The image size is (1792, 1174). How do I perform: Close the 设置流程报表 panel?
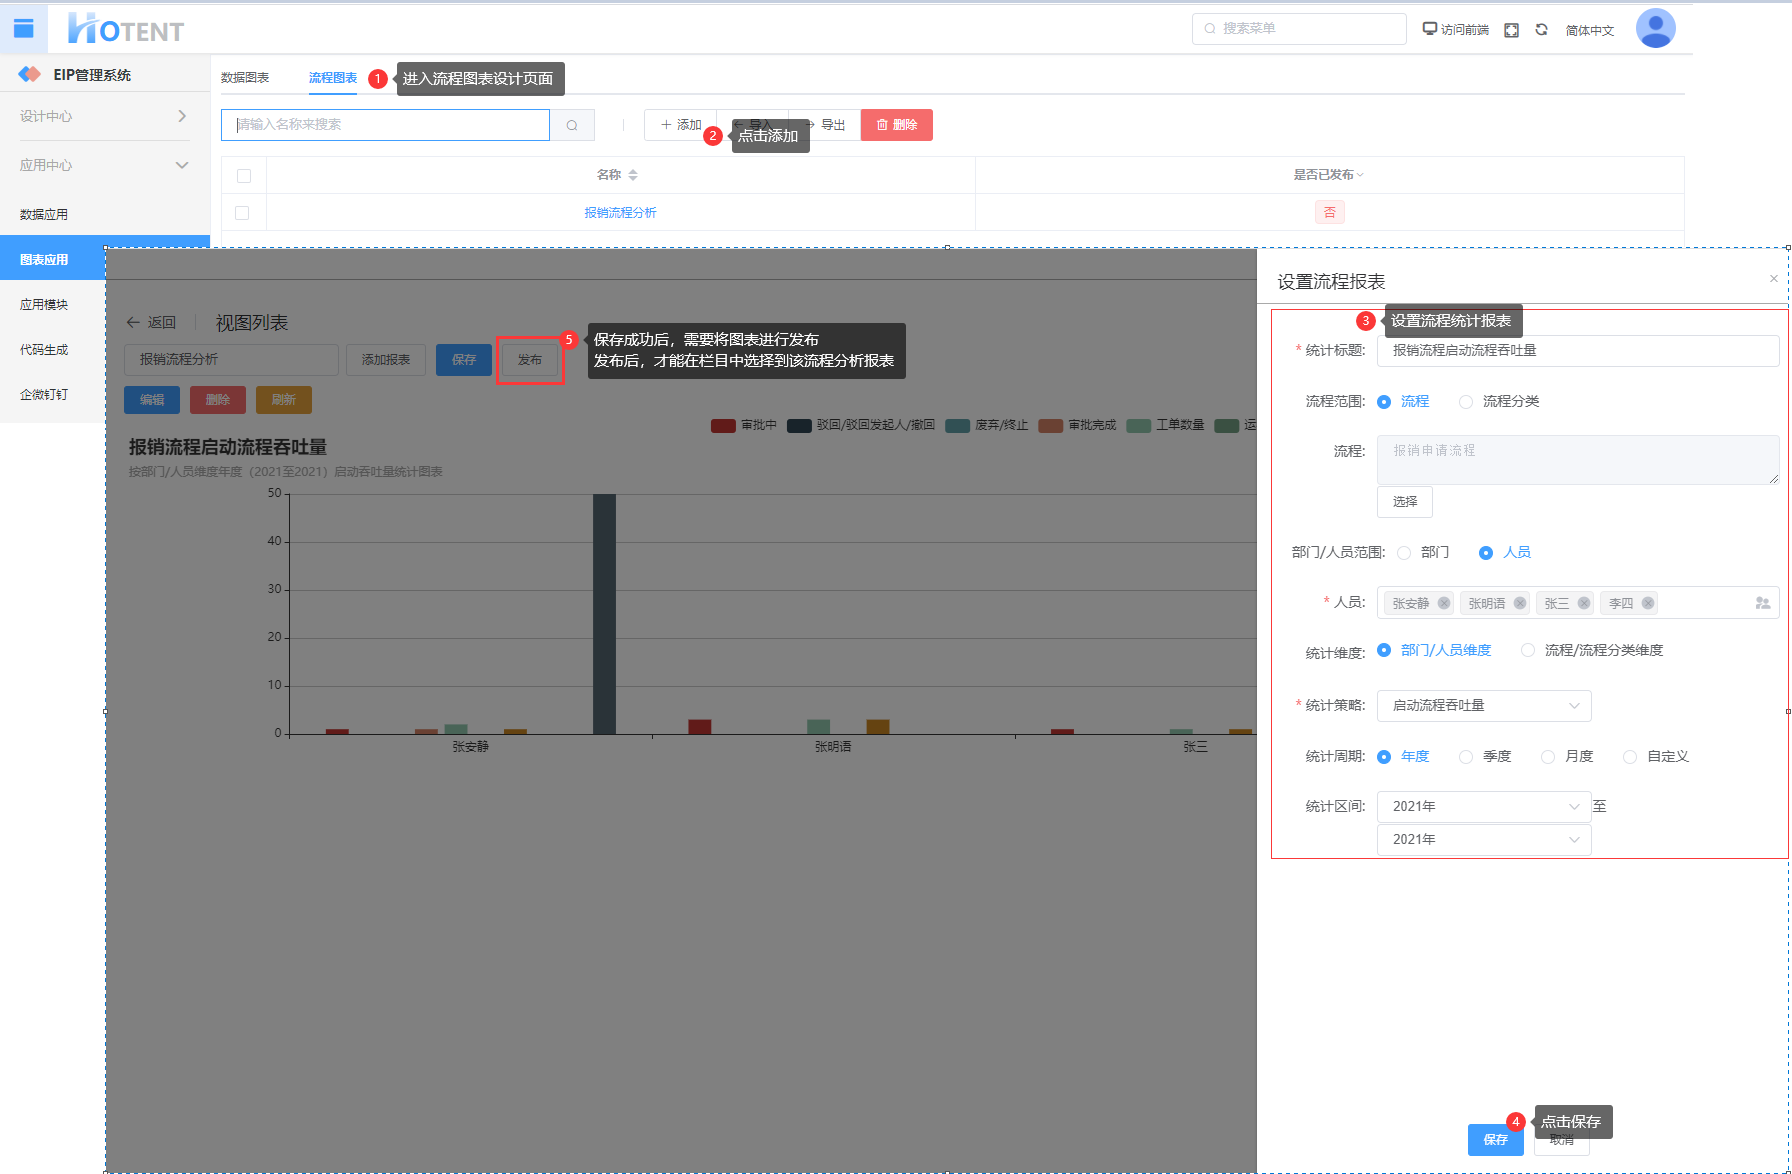(1774, 279)
